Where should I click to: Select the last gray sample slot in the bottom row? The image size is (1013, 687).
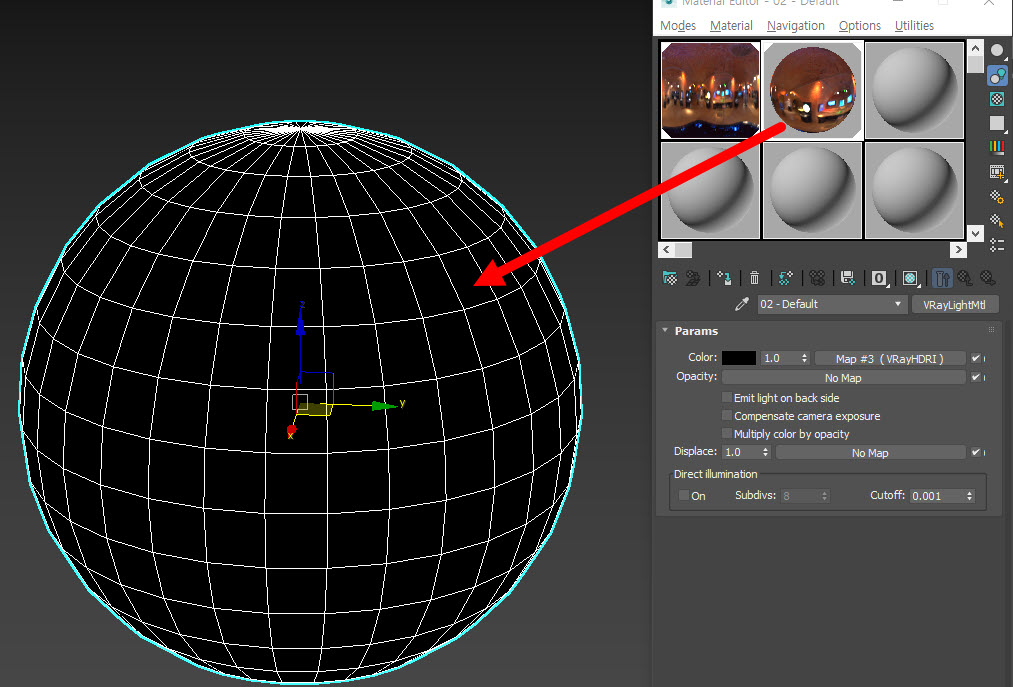point(914,190)
